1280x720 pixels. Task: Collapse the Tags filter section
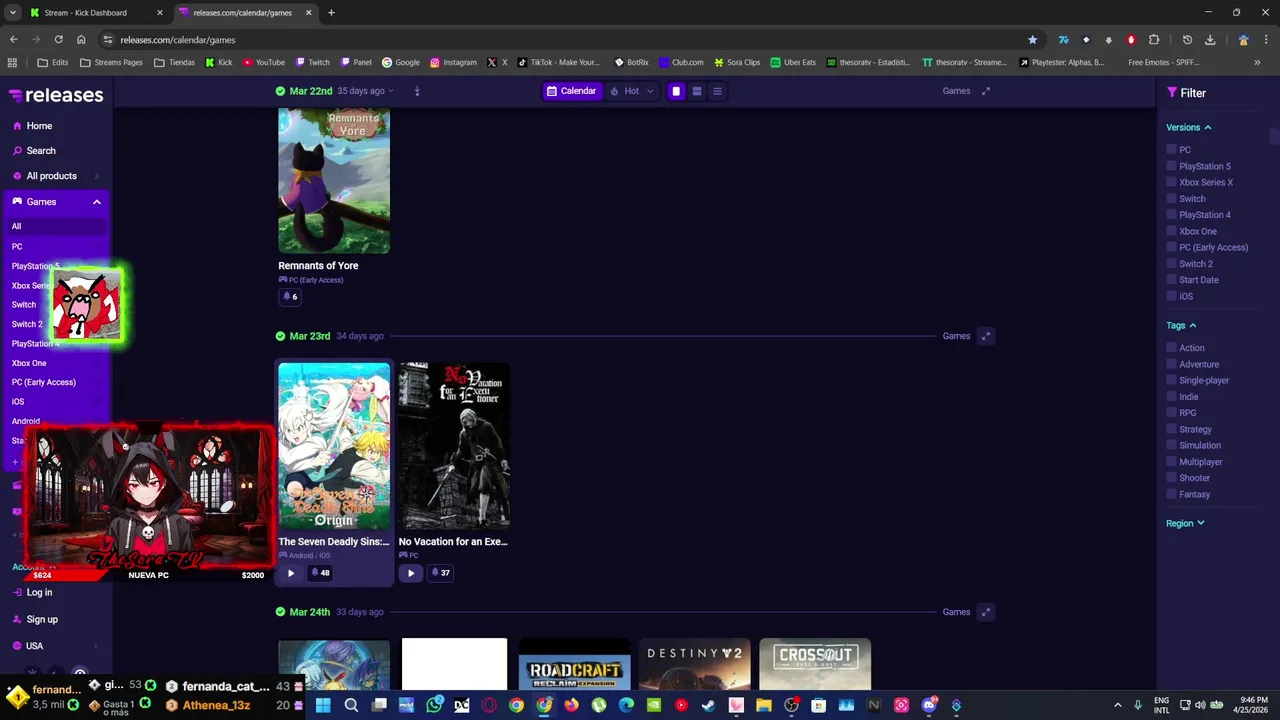coord(1181,326)
